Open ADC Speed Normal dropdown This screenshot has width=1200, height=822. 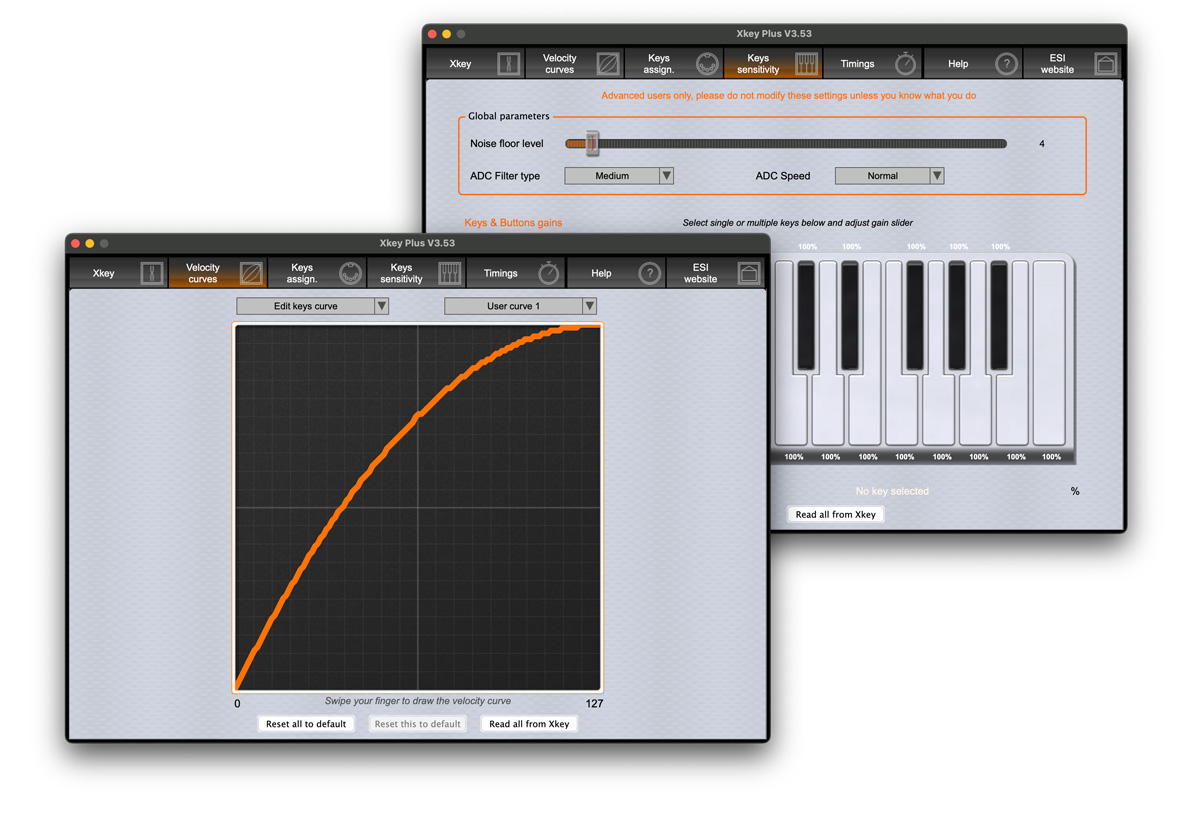coord(889,176)
